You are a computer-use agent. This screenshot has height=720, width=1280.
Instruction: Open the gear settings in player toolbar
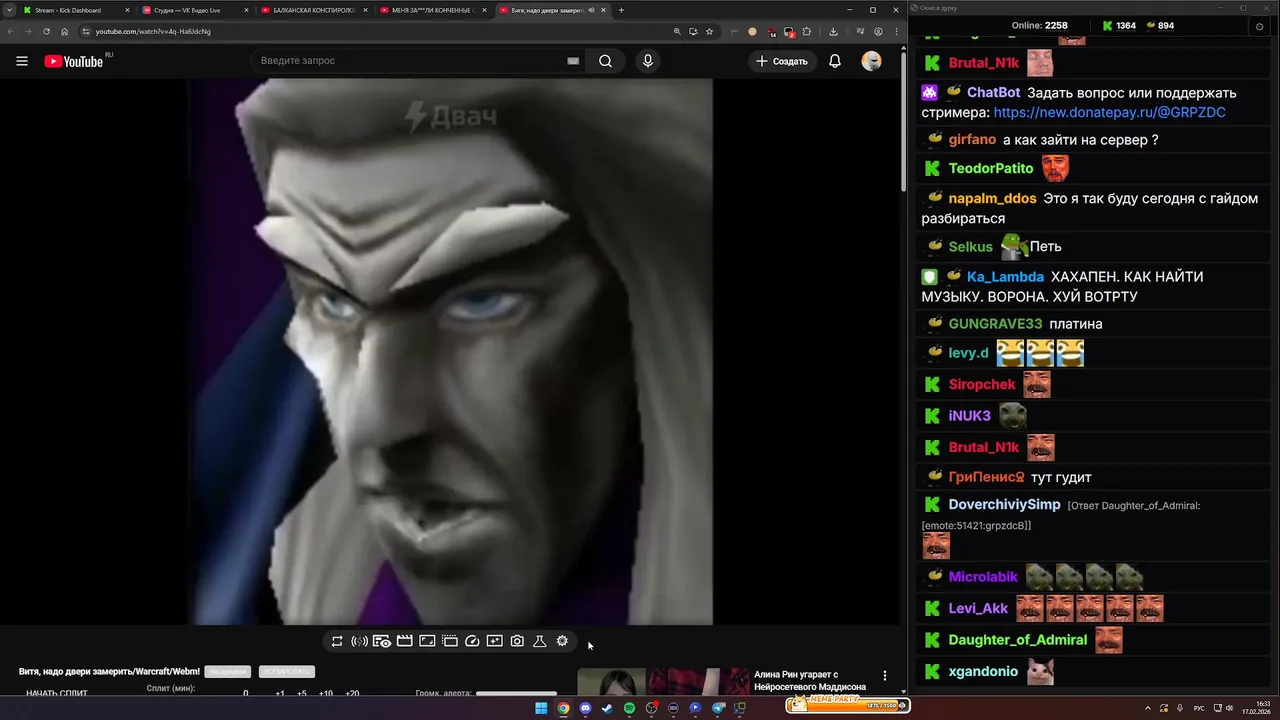coord(562,641)
